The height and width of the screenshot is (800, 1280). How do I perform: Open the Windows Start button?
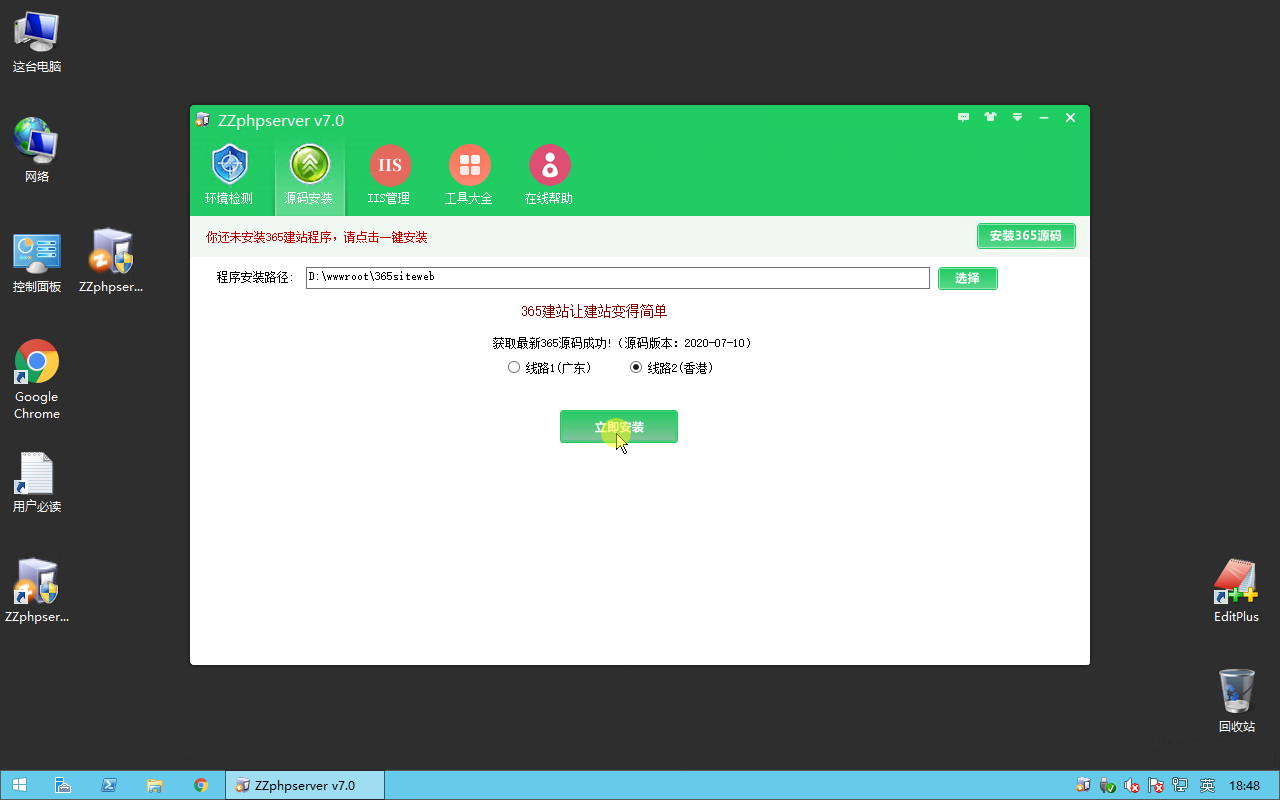19,785
